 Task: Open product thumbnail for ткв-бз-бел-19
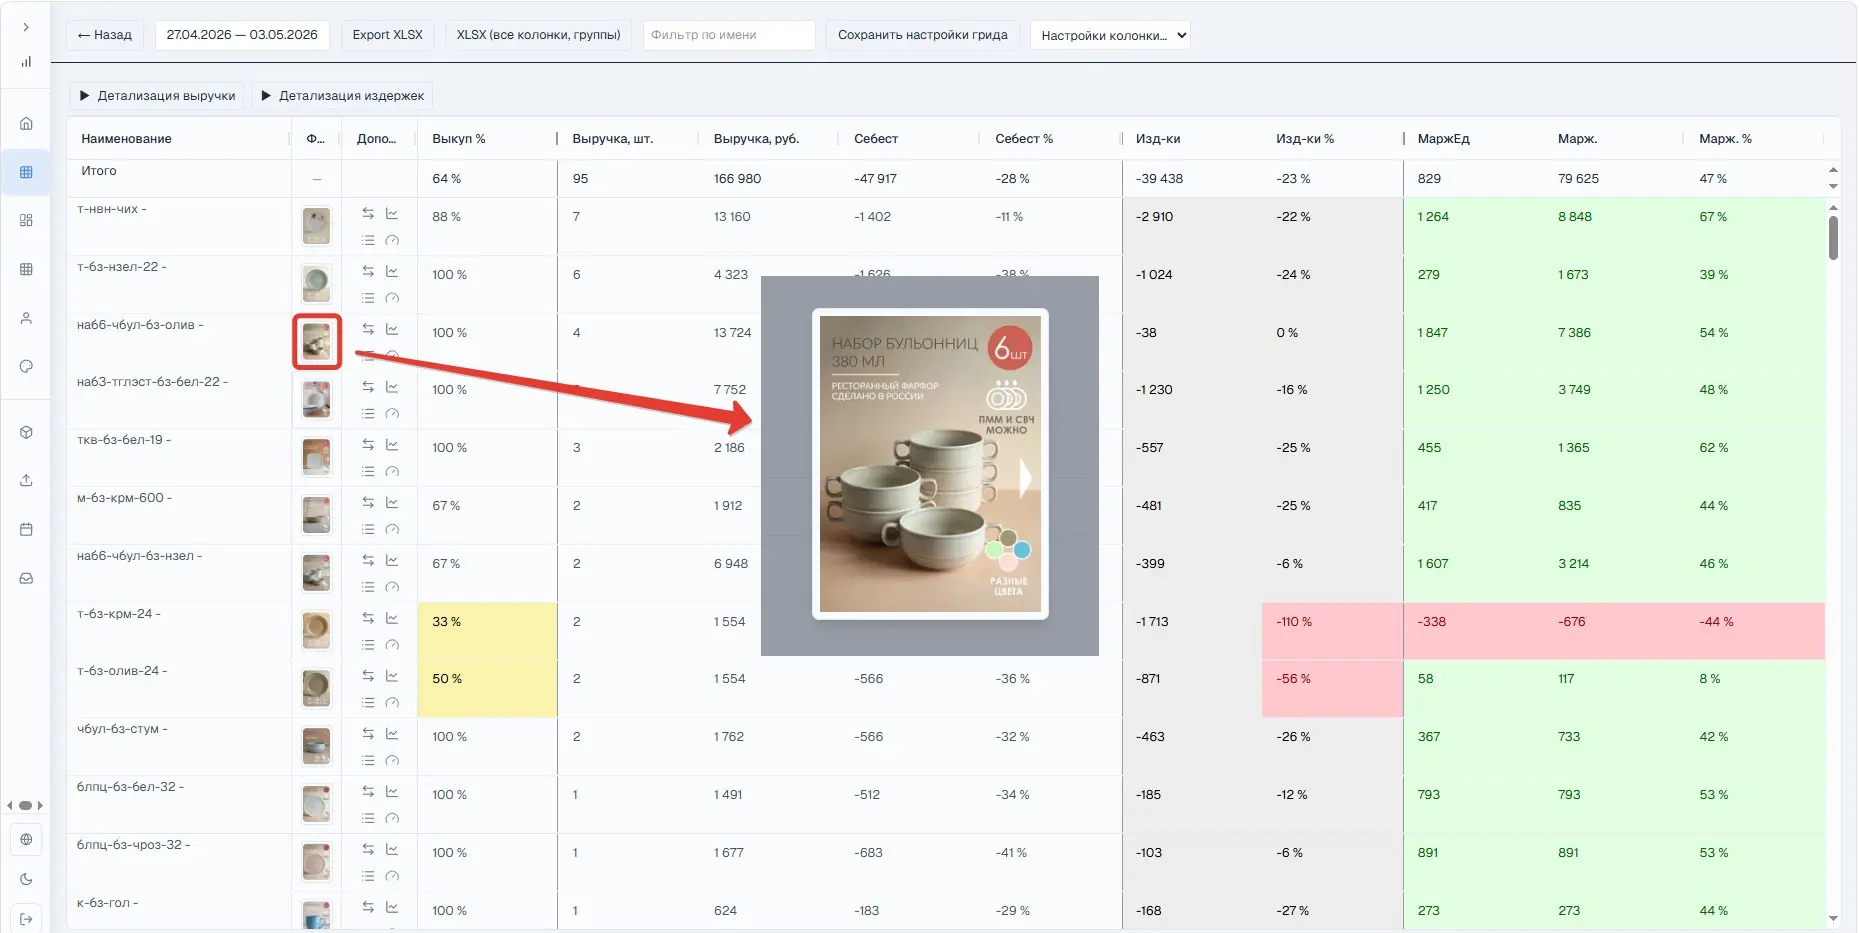[317, 457]
